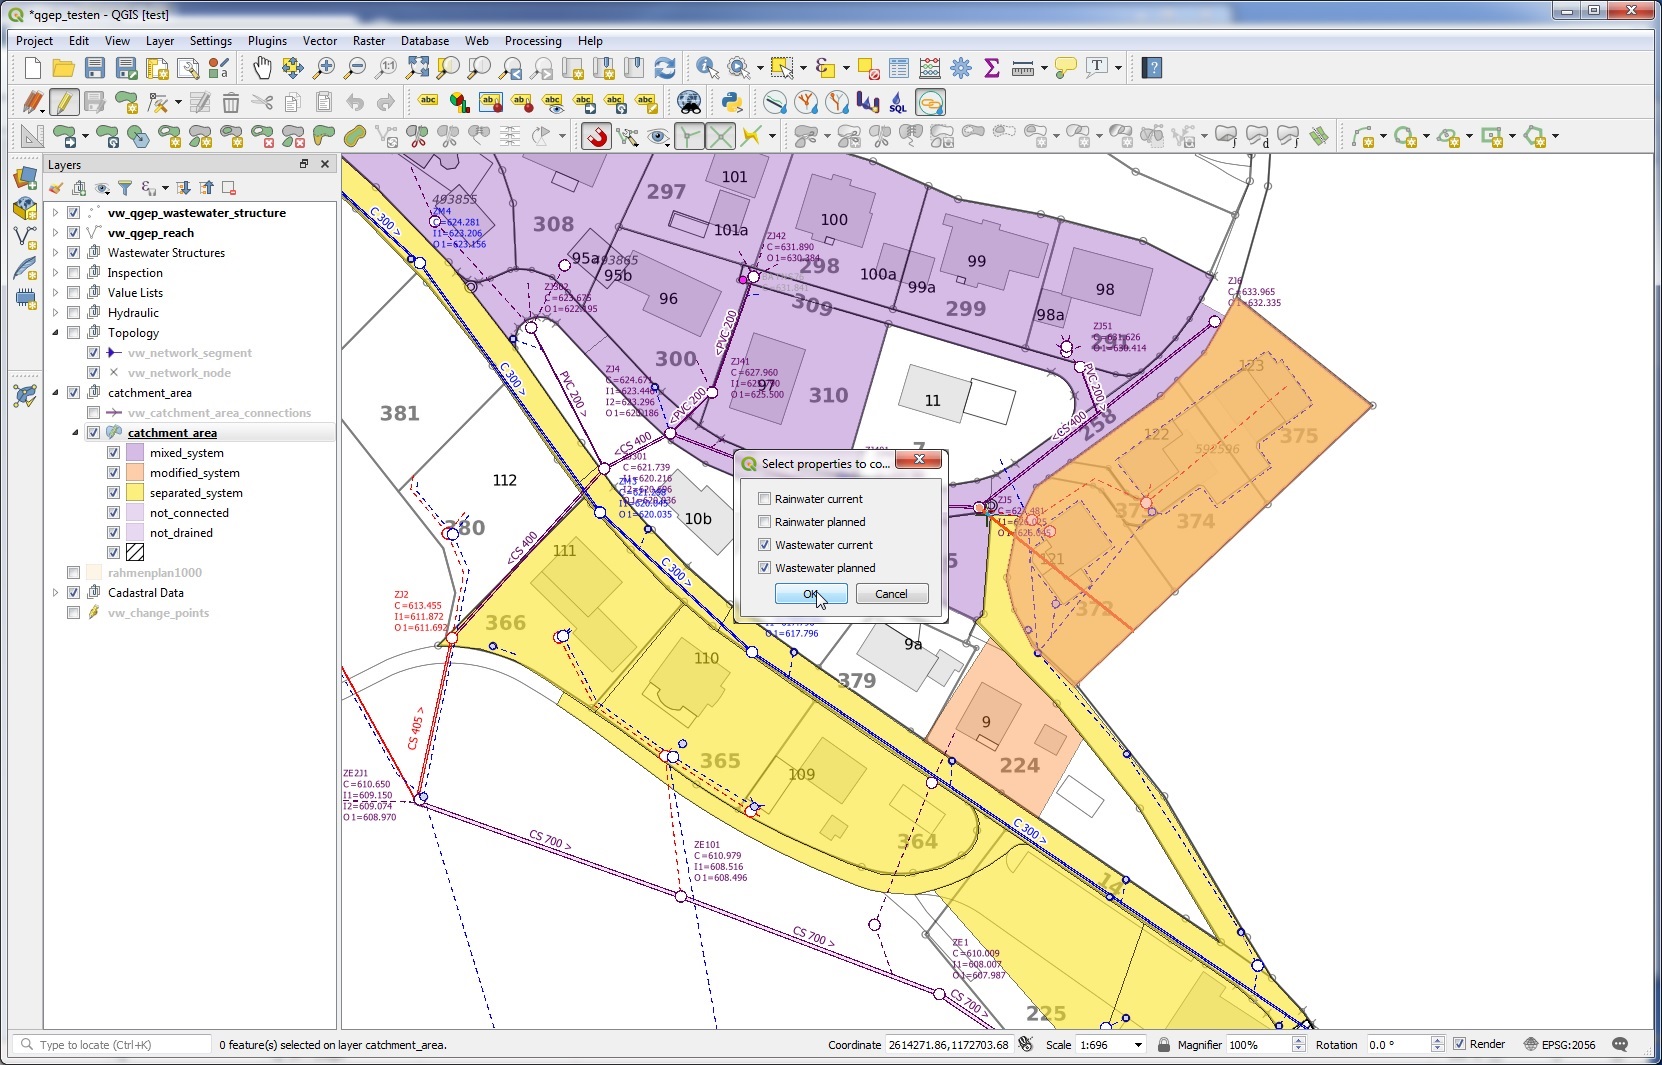Toggle visibility of vw_qgep_reach layer
The image size is (1662, 1065).
pyautogui.click(x=73, y=233)
